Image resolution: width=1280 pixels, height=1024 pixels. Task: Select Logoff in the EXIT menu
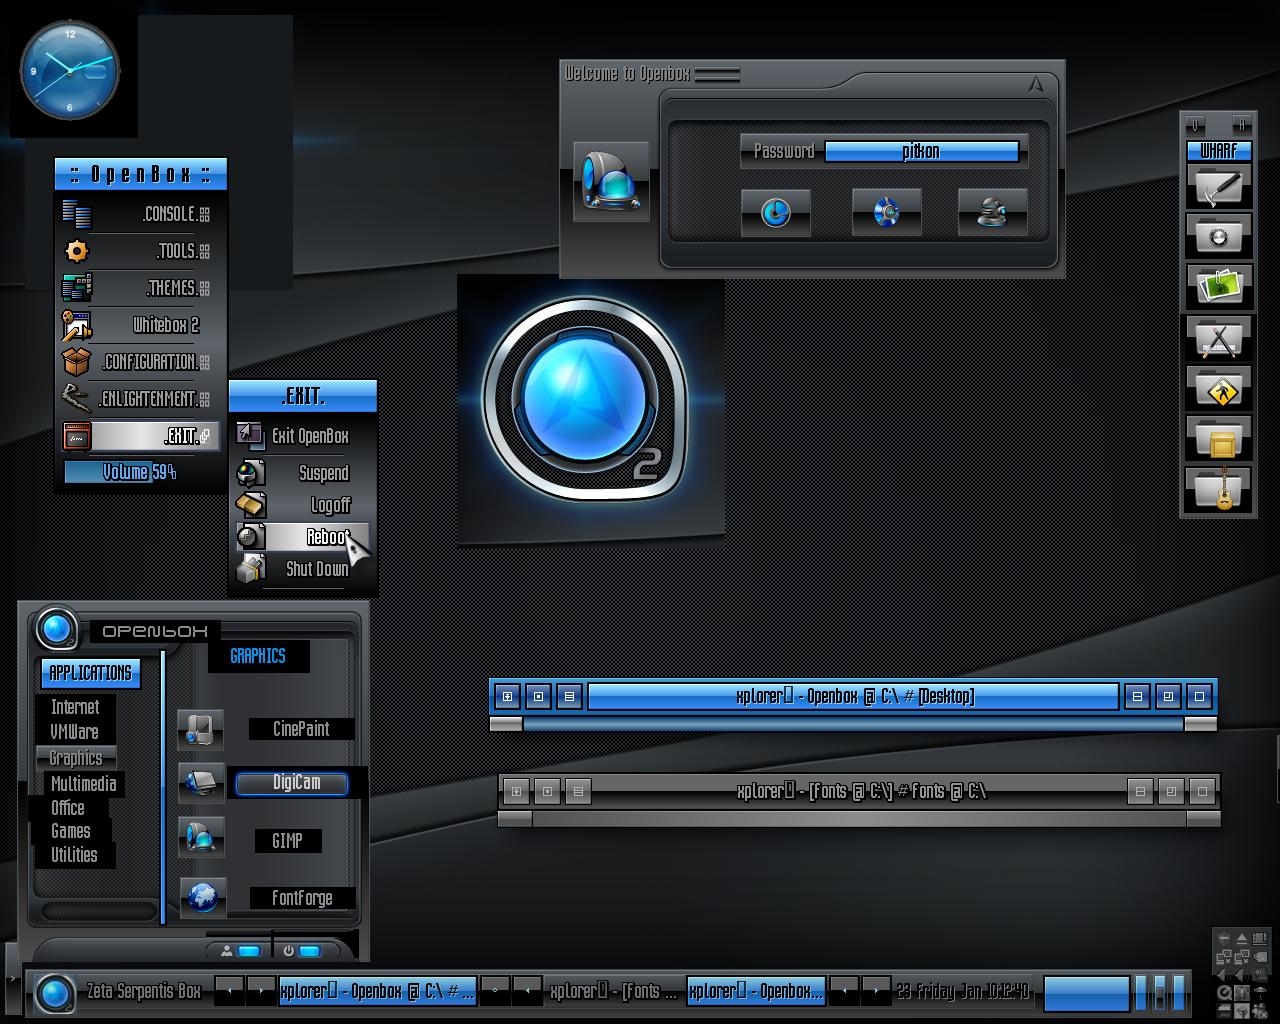coord(303,505)
